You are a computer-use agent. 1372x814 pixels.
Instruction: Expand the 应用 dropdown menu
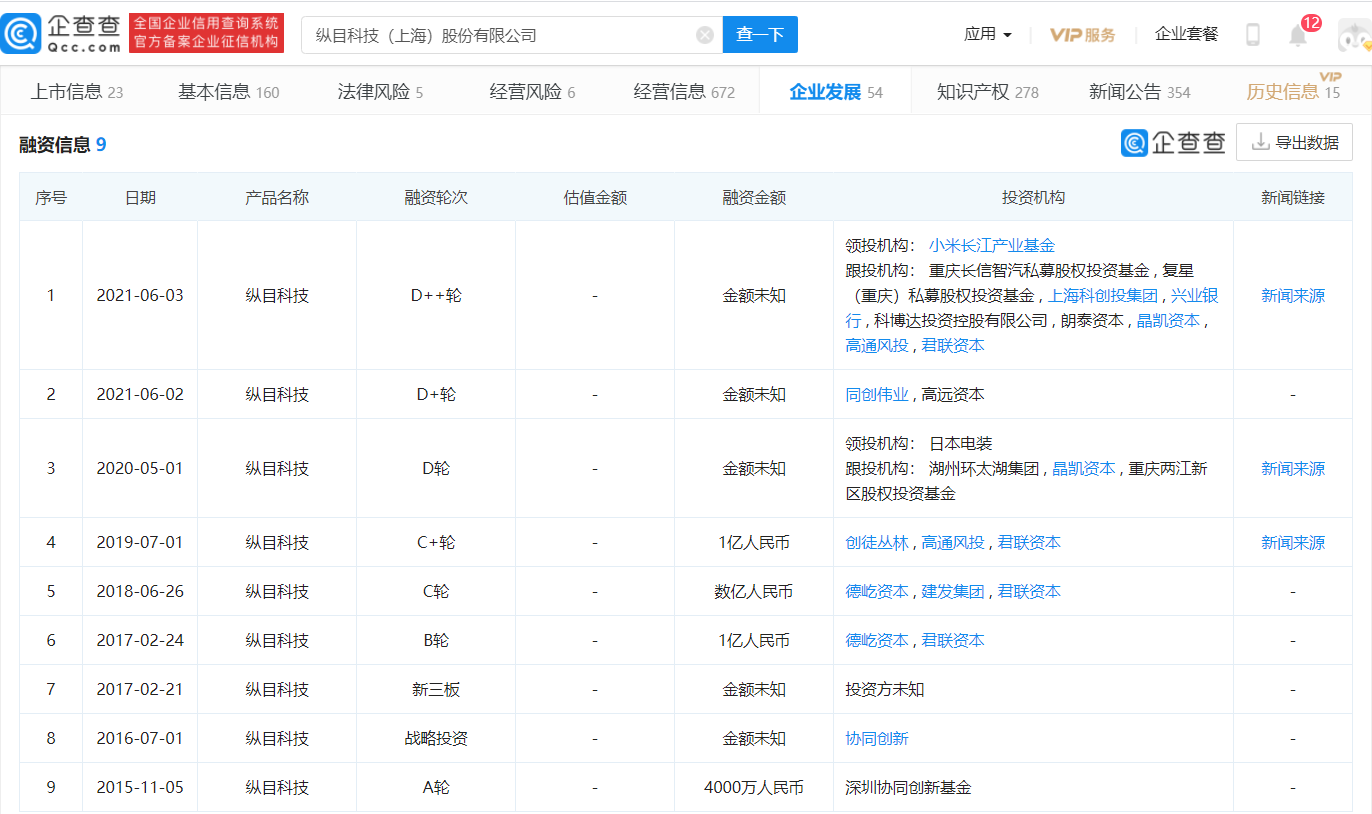click(987, 34)
